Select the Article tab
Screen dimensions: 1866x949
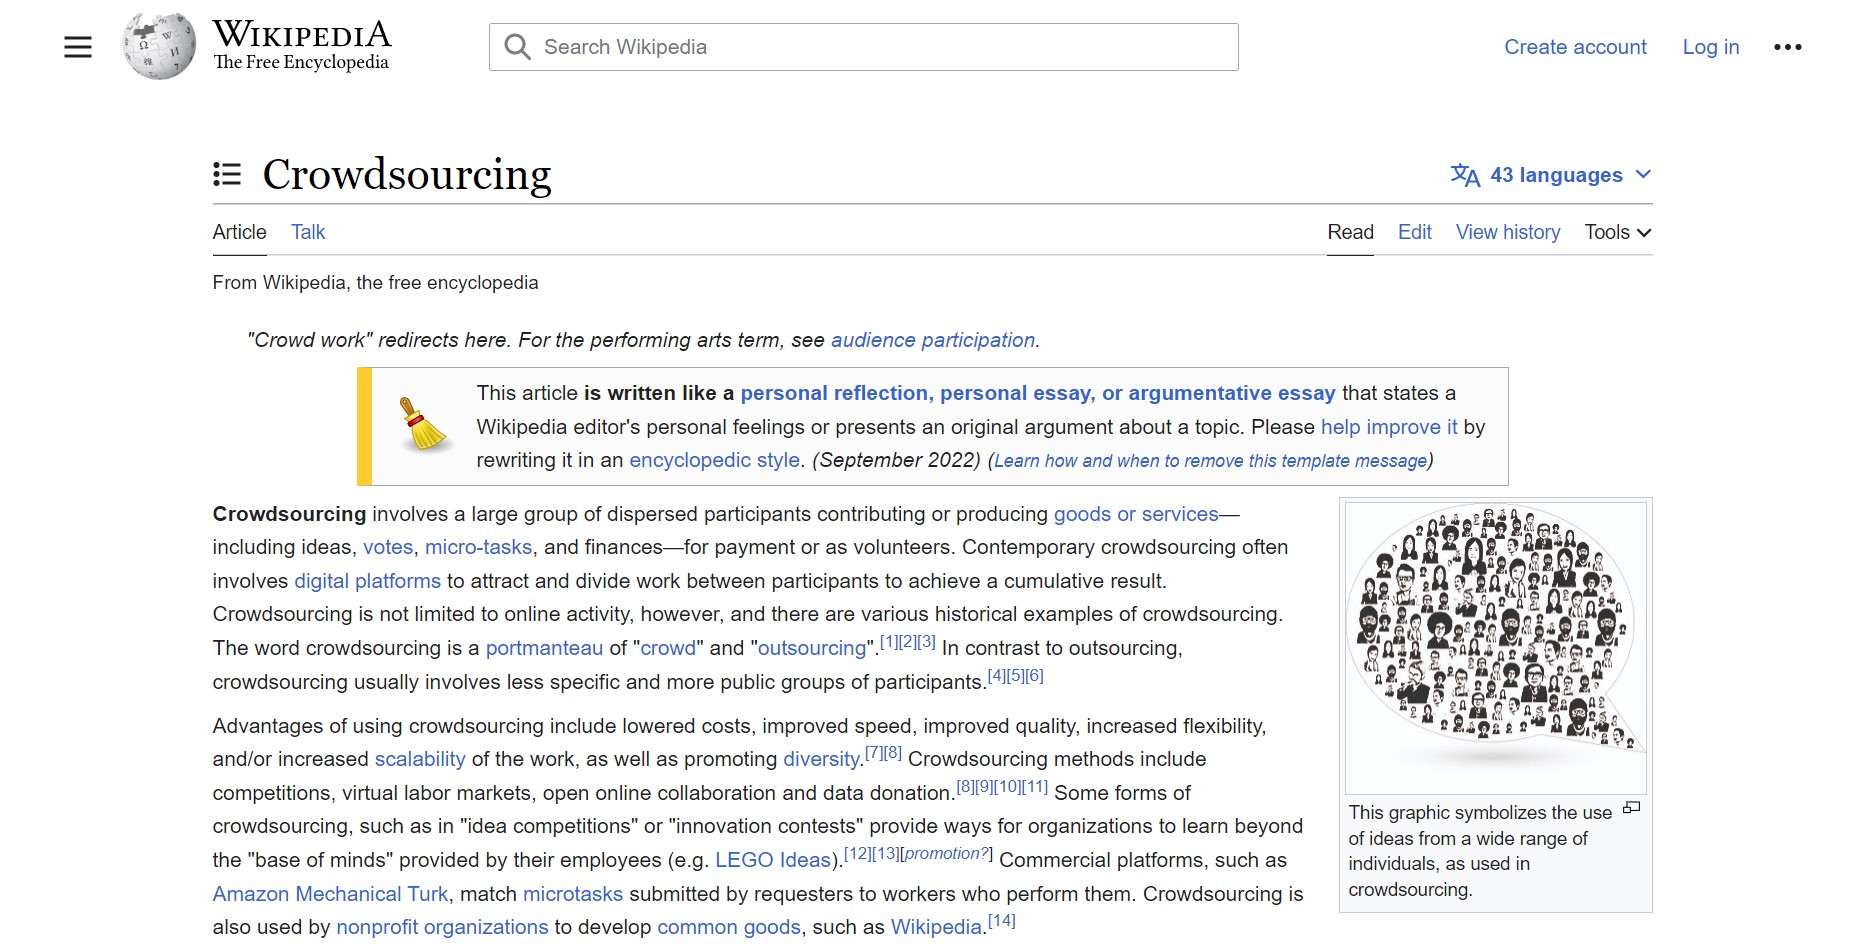coord(239,232)
